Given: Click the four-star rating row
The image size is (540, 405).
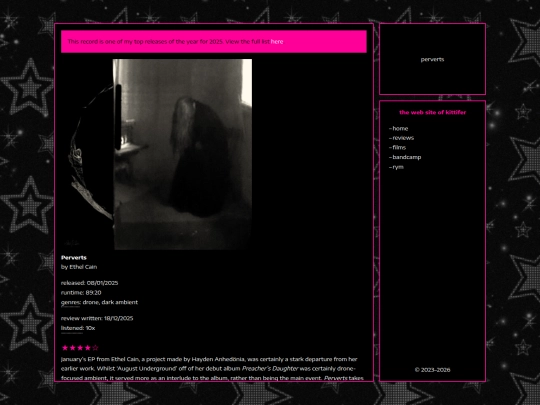Looking at the screenshot, I should (x=80, y=348).
